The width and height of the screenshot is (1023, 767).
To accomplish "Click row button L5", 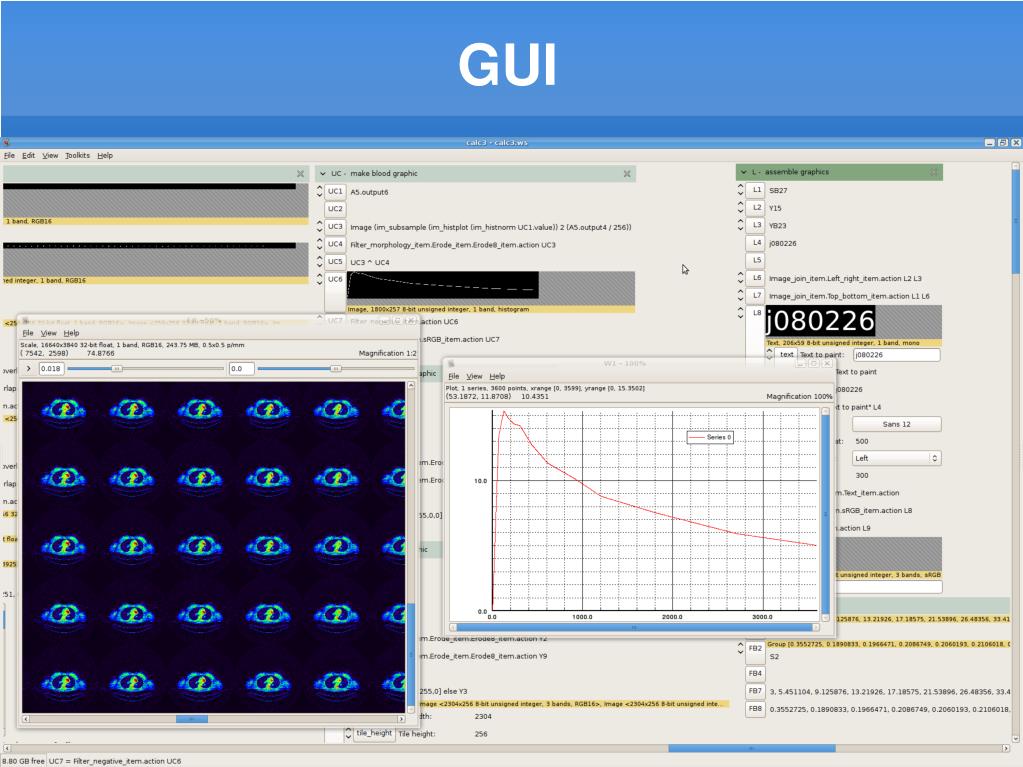I will (x=756, y=260).
